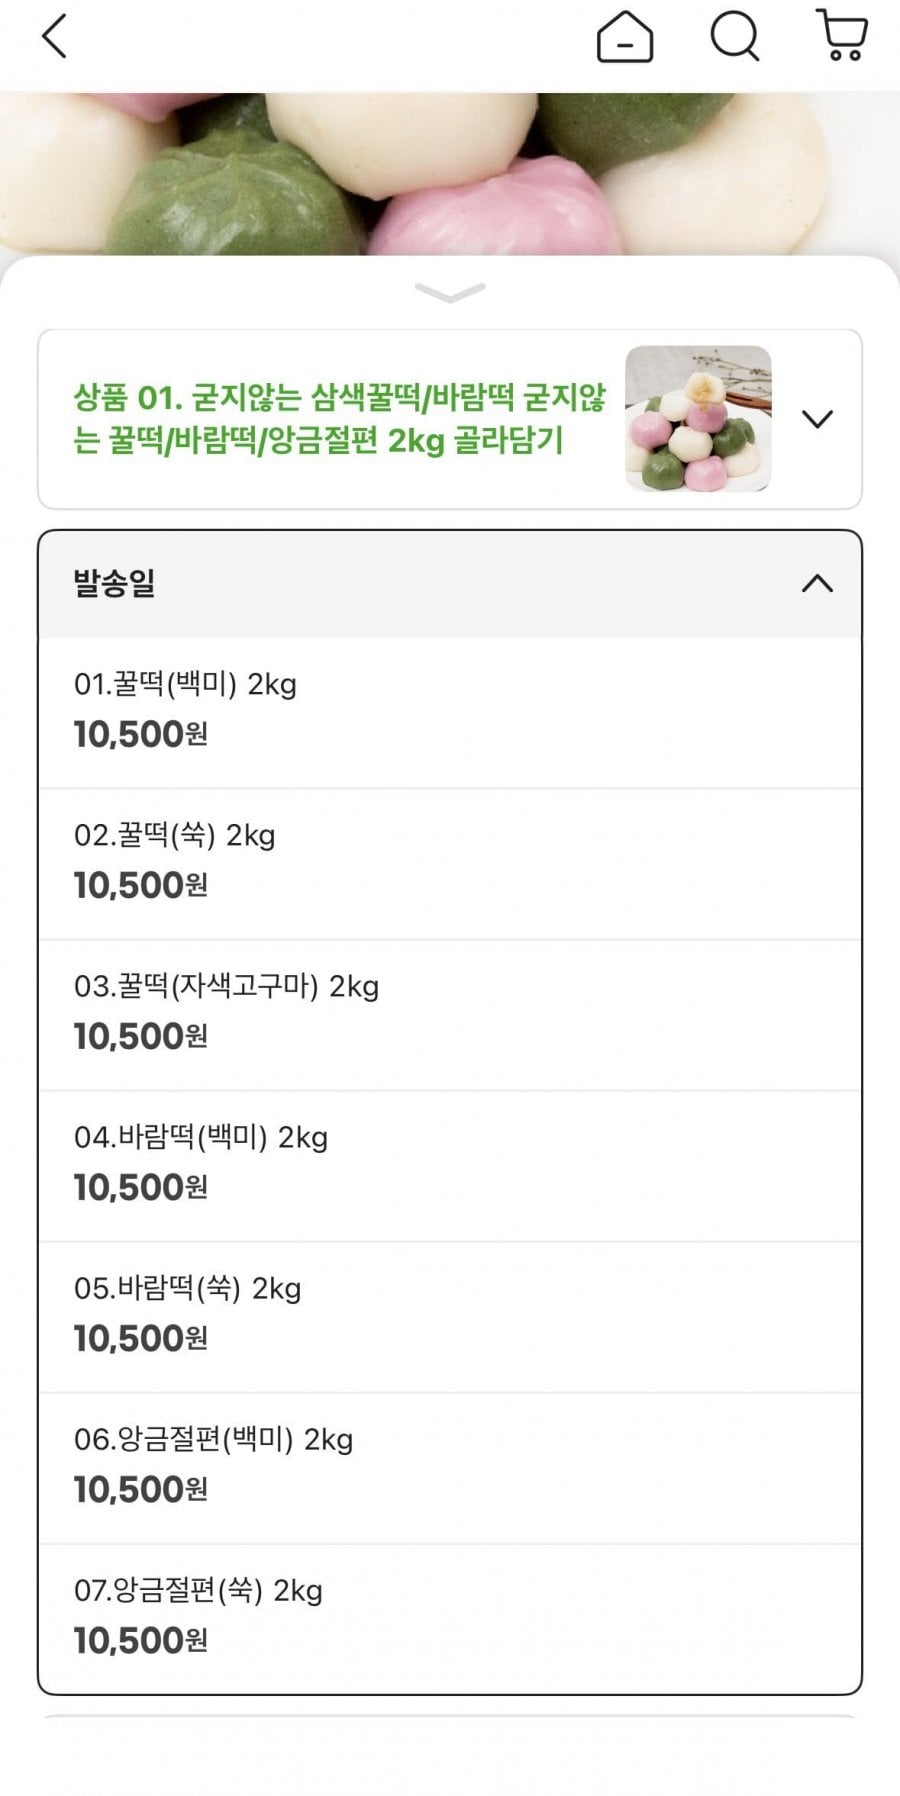Open search with the magnifier icon
This screenshot has width=900, height=1796.
(735, 37)
